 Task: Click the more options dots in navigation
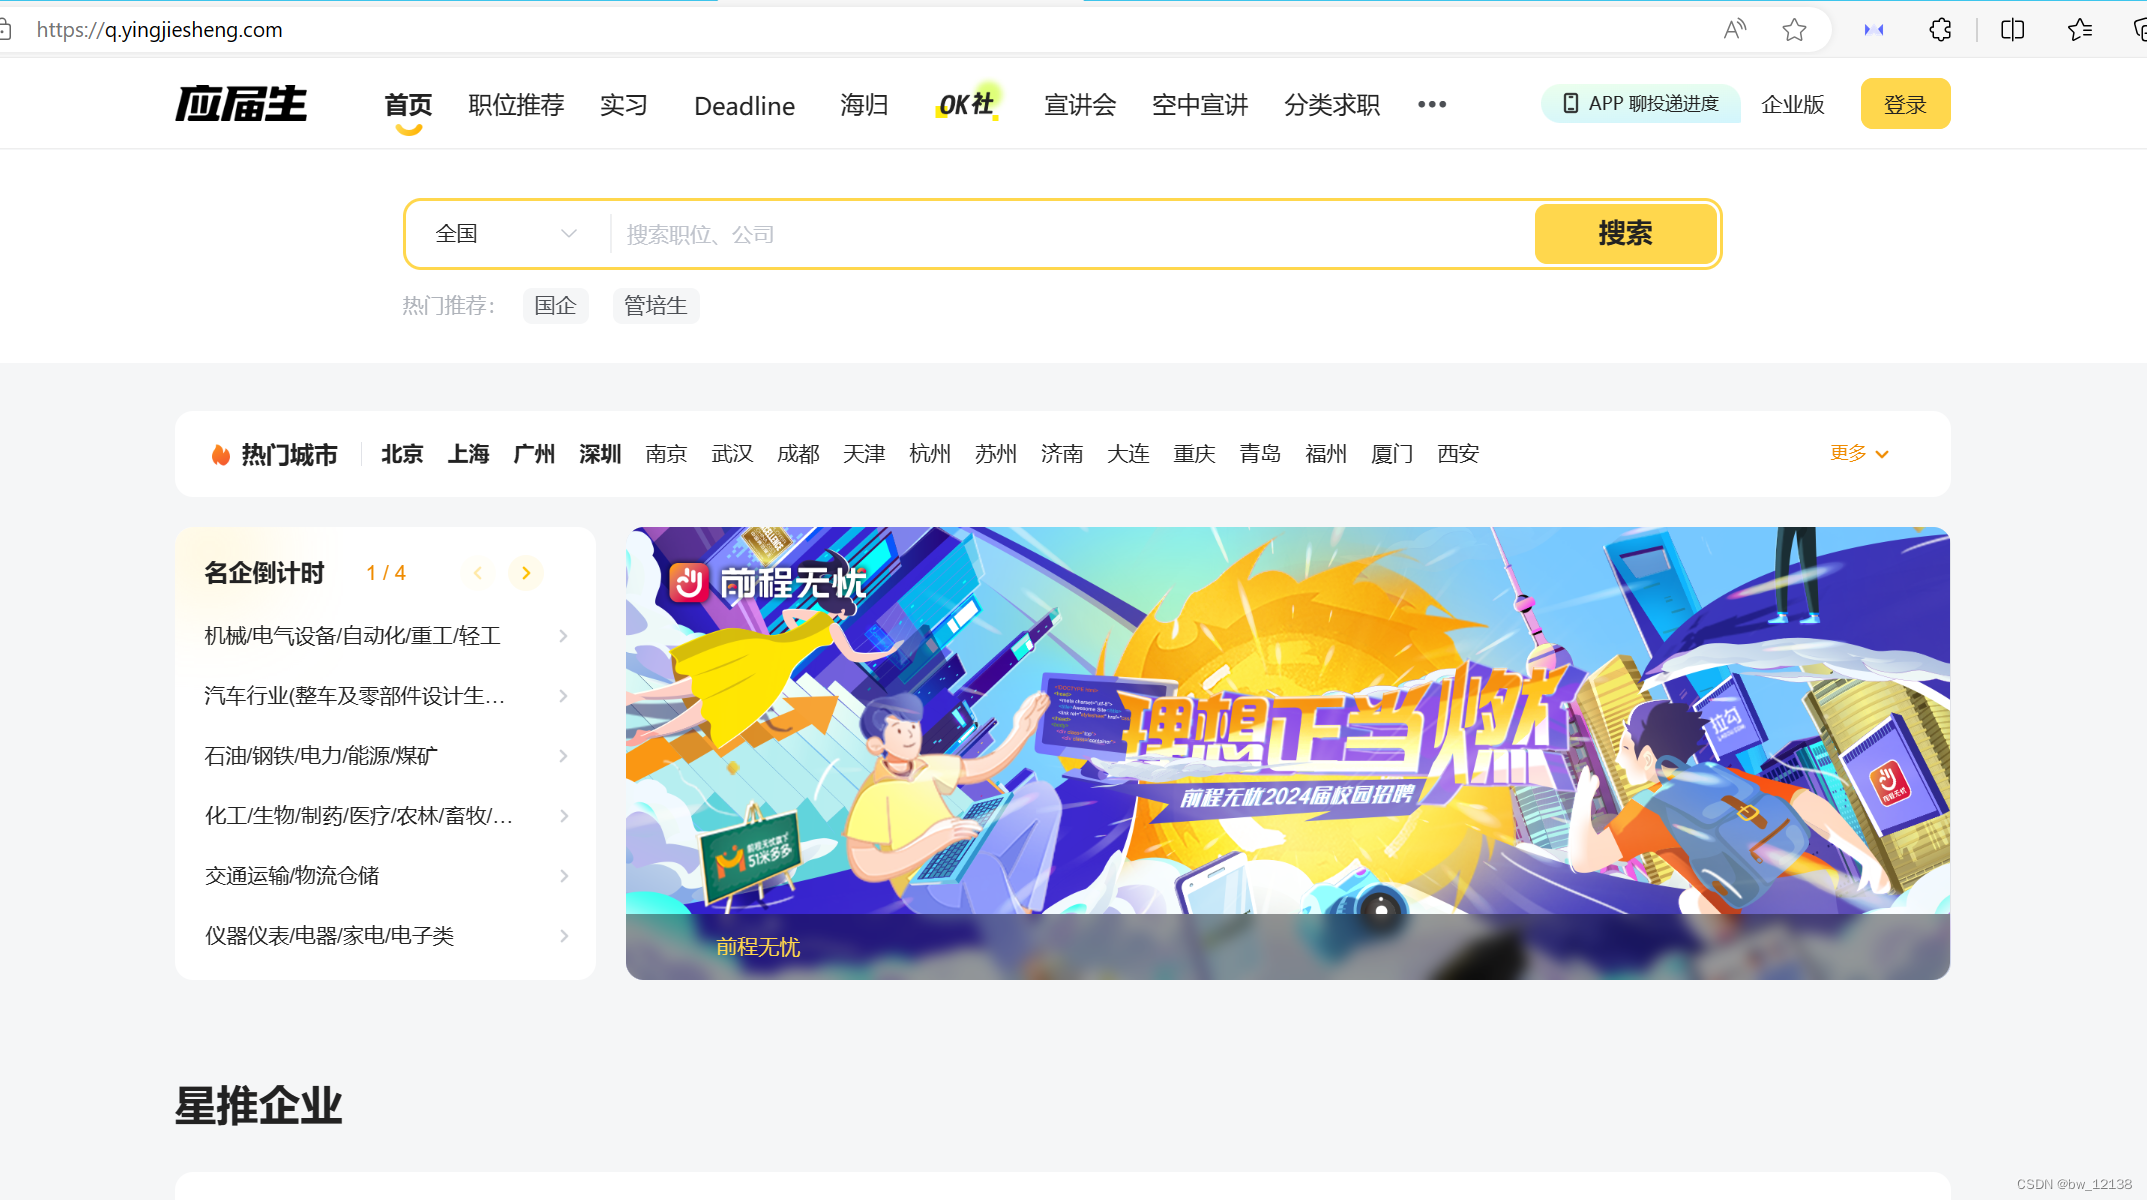[1432, 104]
